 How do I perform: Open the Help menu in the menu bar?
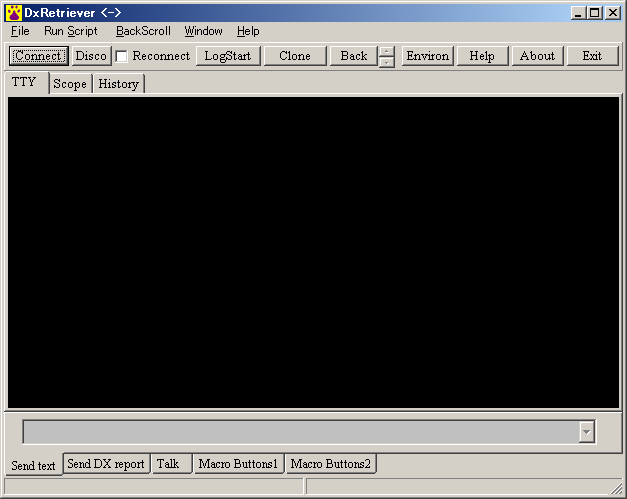click(x=248, y=31)
